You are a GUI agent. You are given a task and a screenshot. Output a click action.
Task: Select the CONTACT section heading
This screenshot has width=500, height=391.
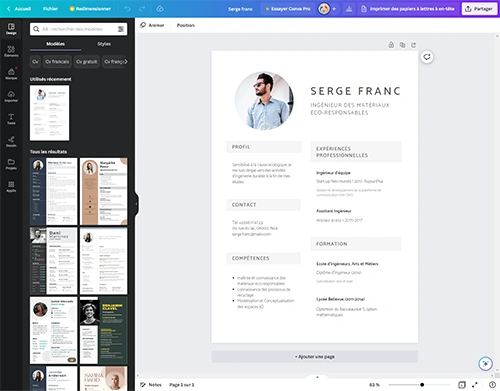[244, 205]
